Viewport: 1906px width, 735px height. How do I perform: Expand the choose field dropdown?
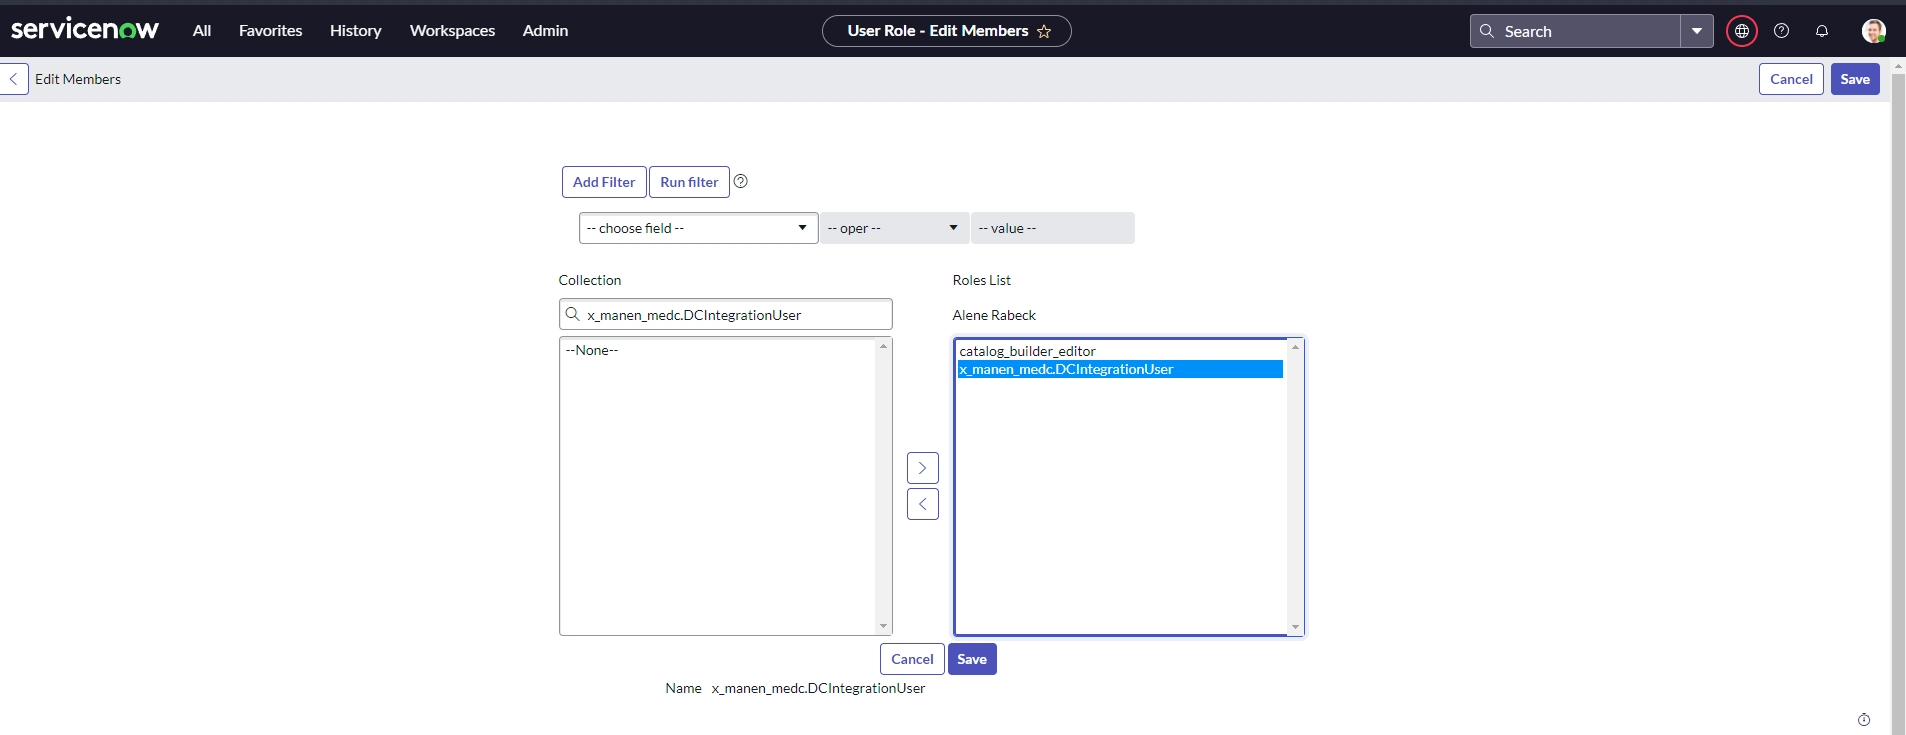pos(698,228)
